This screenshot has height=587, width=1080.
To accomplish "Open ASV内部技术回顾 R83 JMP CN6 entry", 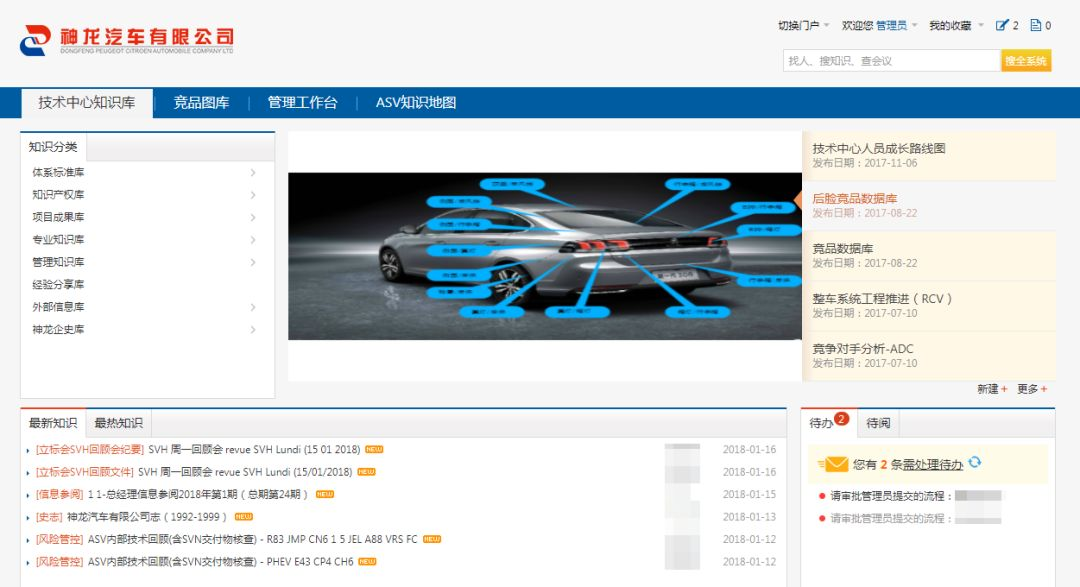I will click(253, 539).
